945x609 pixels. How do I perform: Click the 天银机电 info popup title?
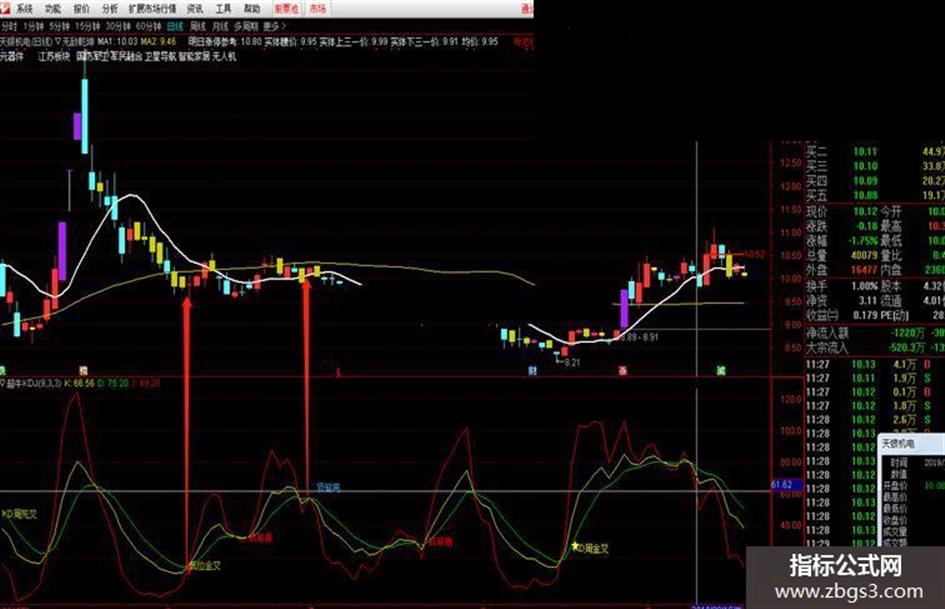898,444
